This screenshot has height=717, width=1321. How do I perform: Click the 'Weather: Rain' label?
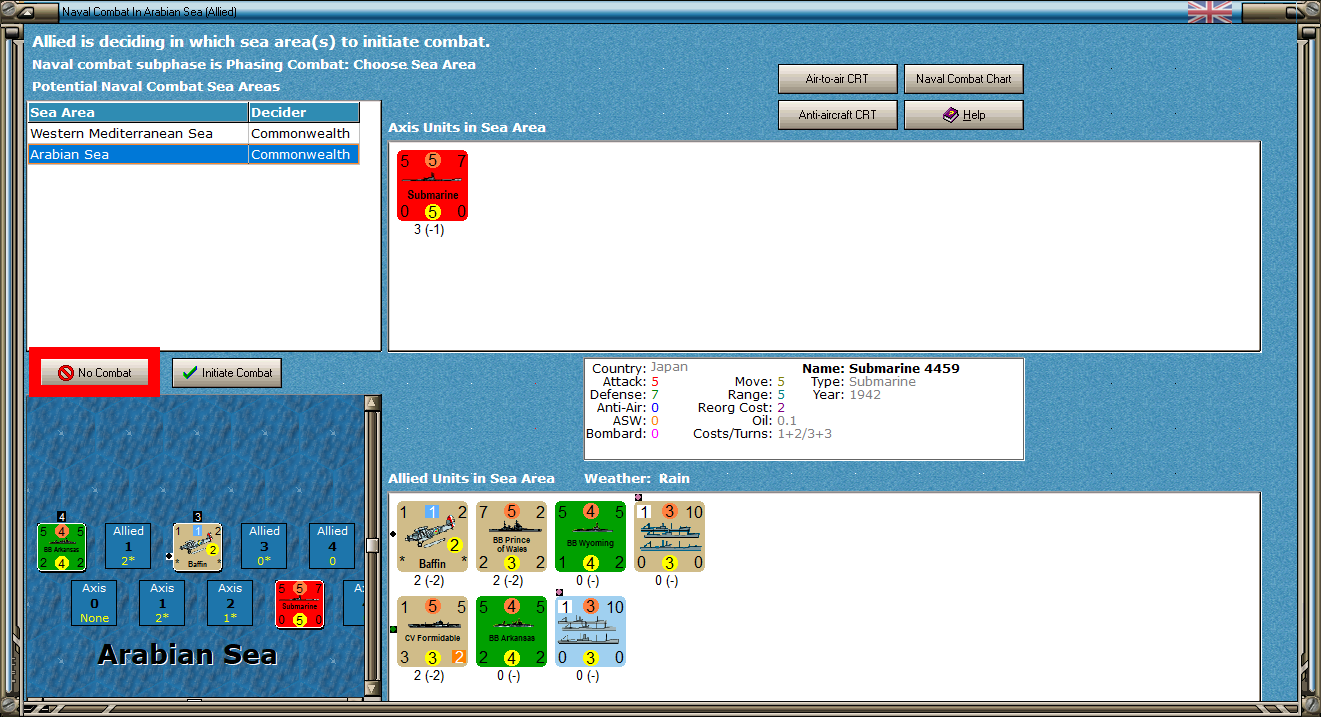pyautogui.click(x=637, y=479)
